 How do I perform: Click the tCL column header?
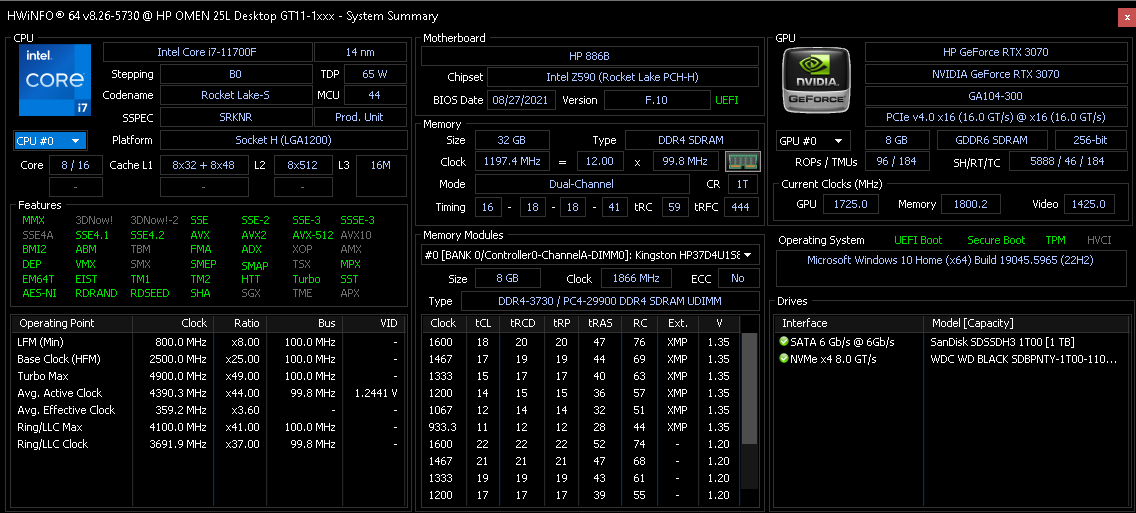482,323
